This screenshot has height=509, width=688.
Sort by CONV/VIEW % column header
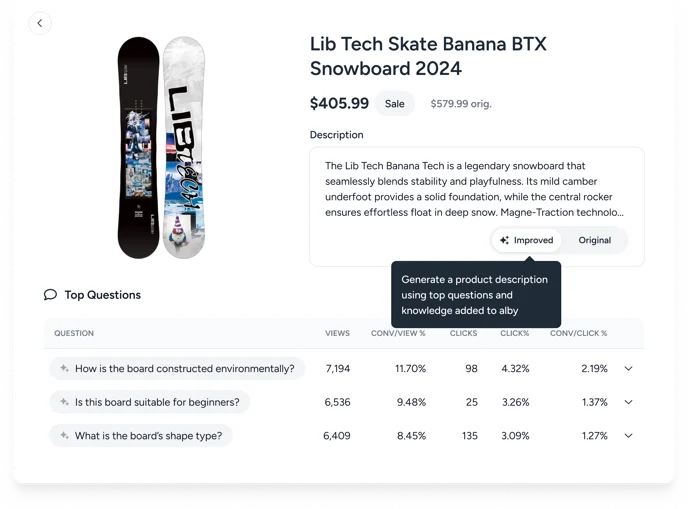pos(398,333)
